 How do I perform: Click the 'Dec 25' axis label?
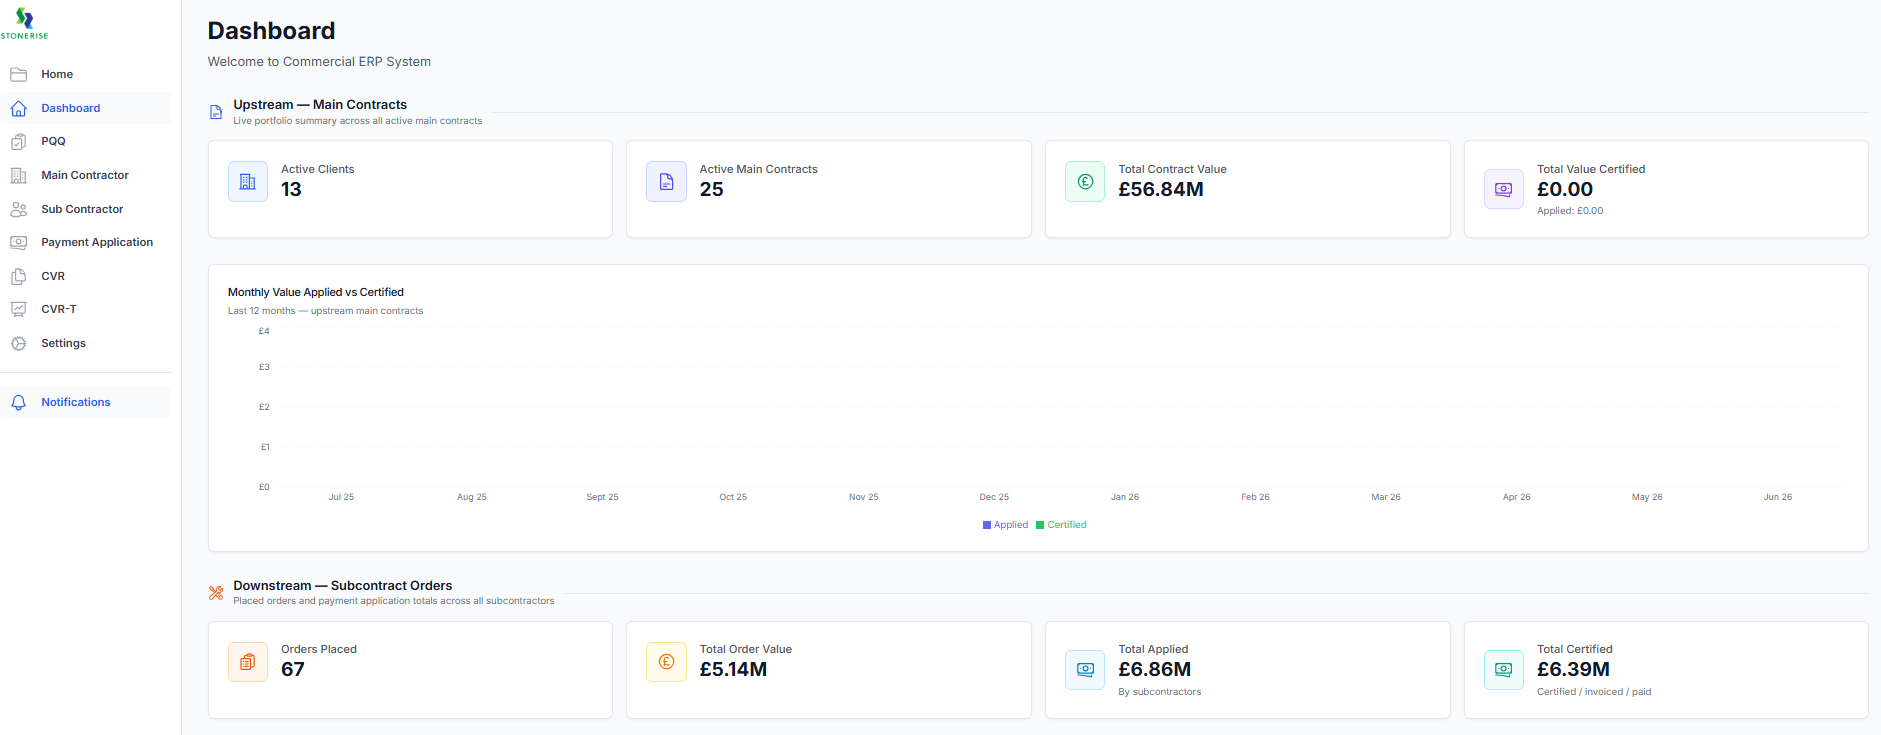pyautogui.click(x=994, y=497)
